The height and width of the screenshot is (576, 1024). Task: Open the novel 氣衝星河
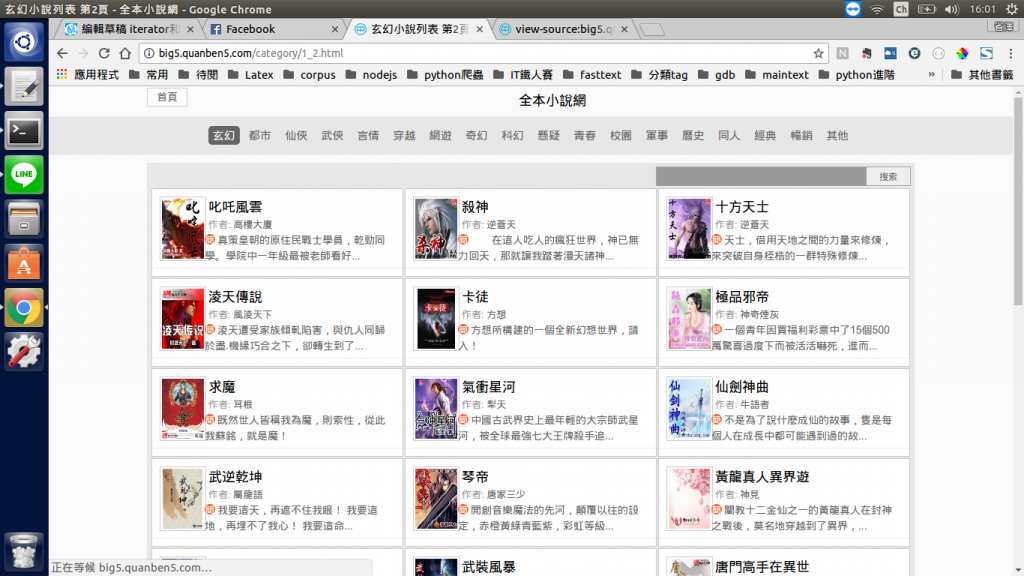coord(488,387)
